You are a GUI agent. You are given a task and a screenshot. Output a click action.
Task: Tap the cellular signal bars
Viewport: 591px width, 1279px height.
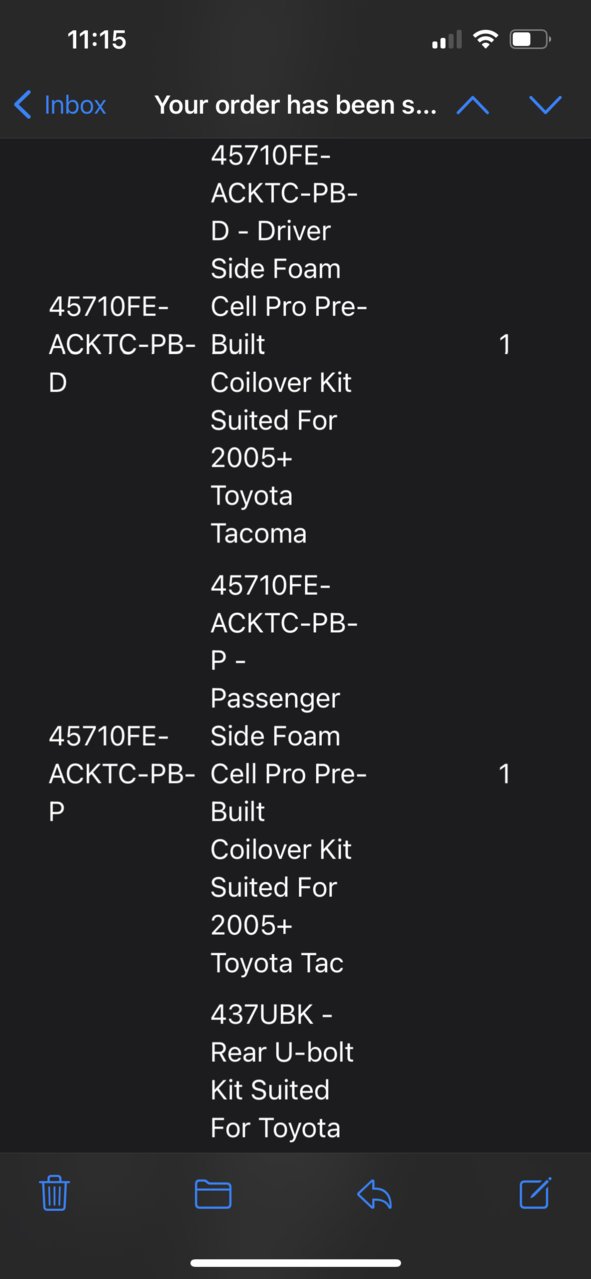[x=446, y=40]
